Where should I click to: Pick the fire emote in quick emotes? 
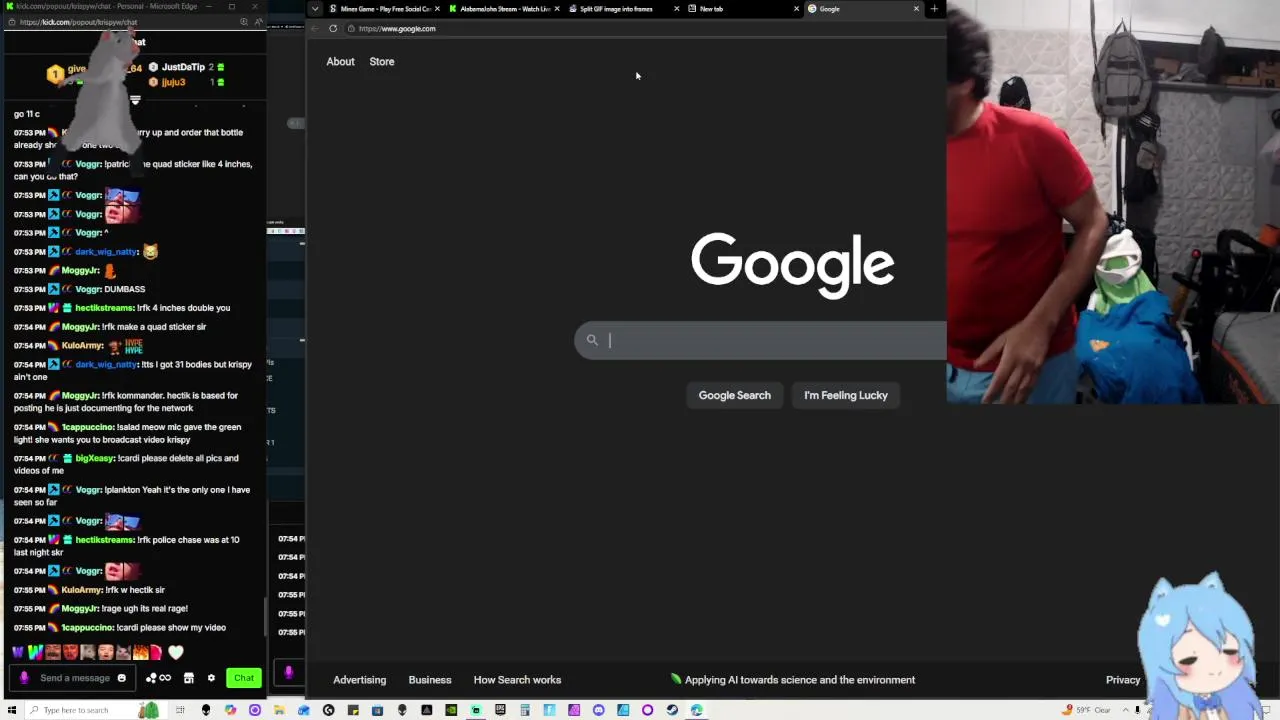point(141,652)
